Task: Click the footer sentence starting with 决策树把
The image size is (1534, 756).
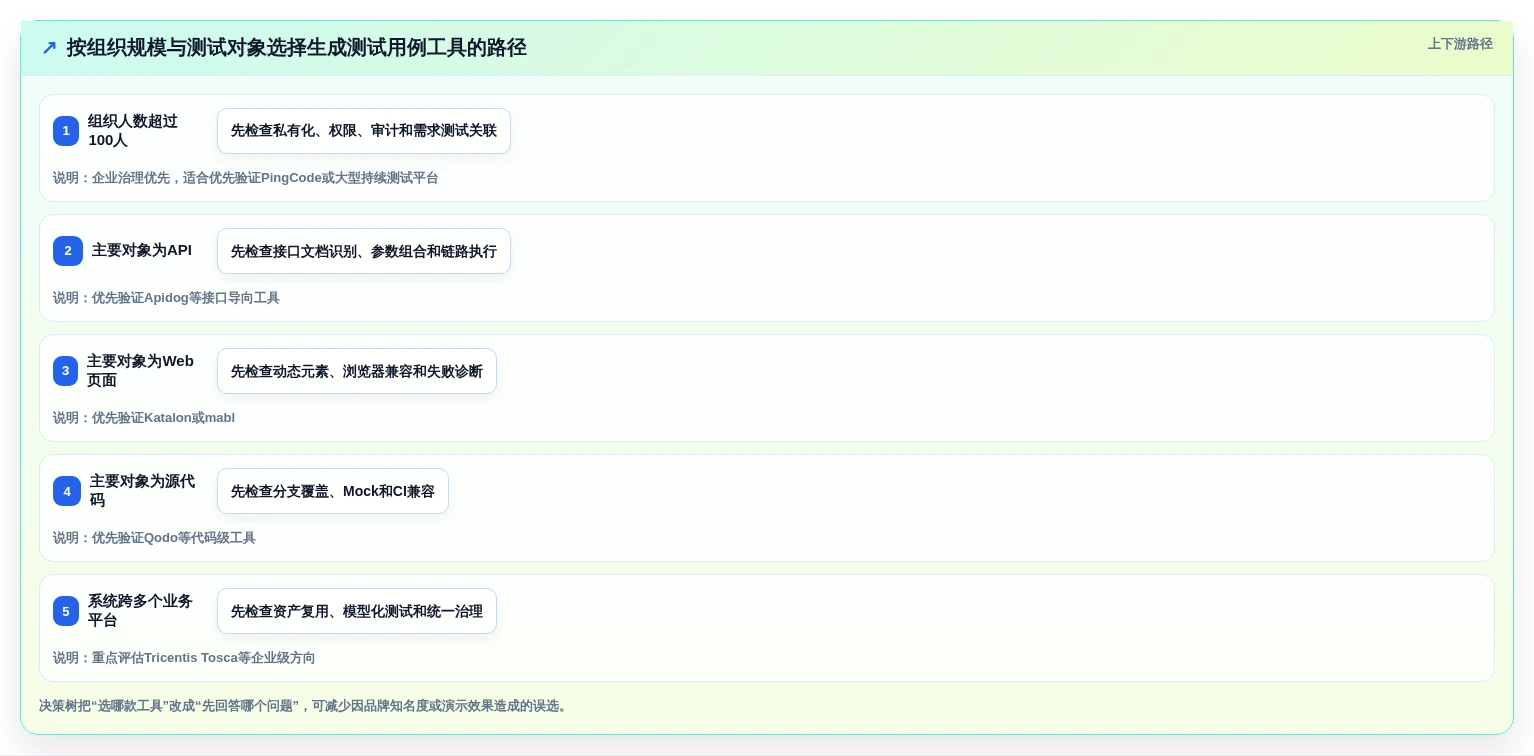Action: [x=305, y=706]
